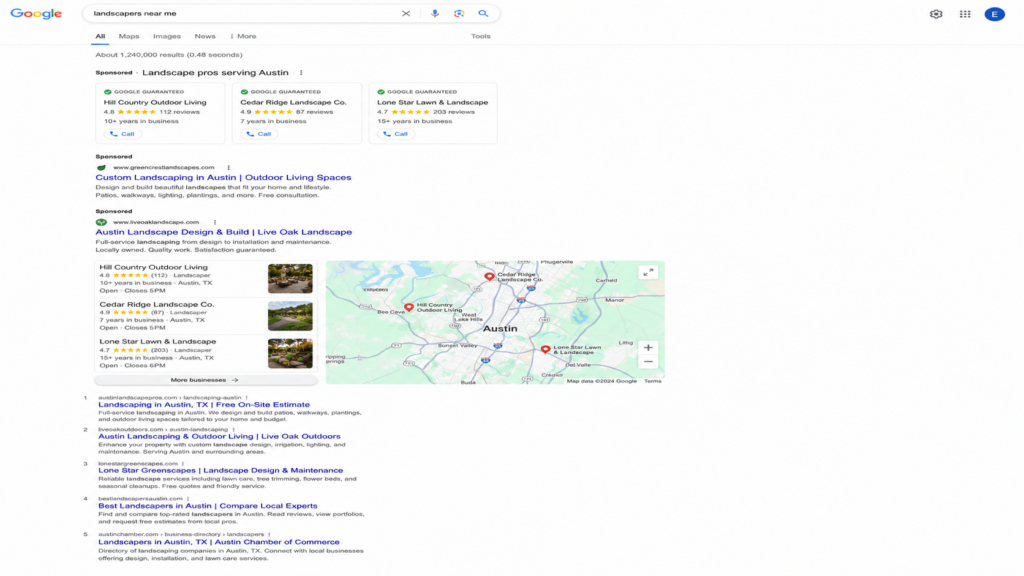Open options for austinchamber.com result
The width and height of the screenshot is (1024, 576).
(x=269, y=534)
